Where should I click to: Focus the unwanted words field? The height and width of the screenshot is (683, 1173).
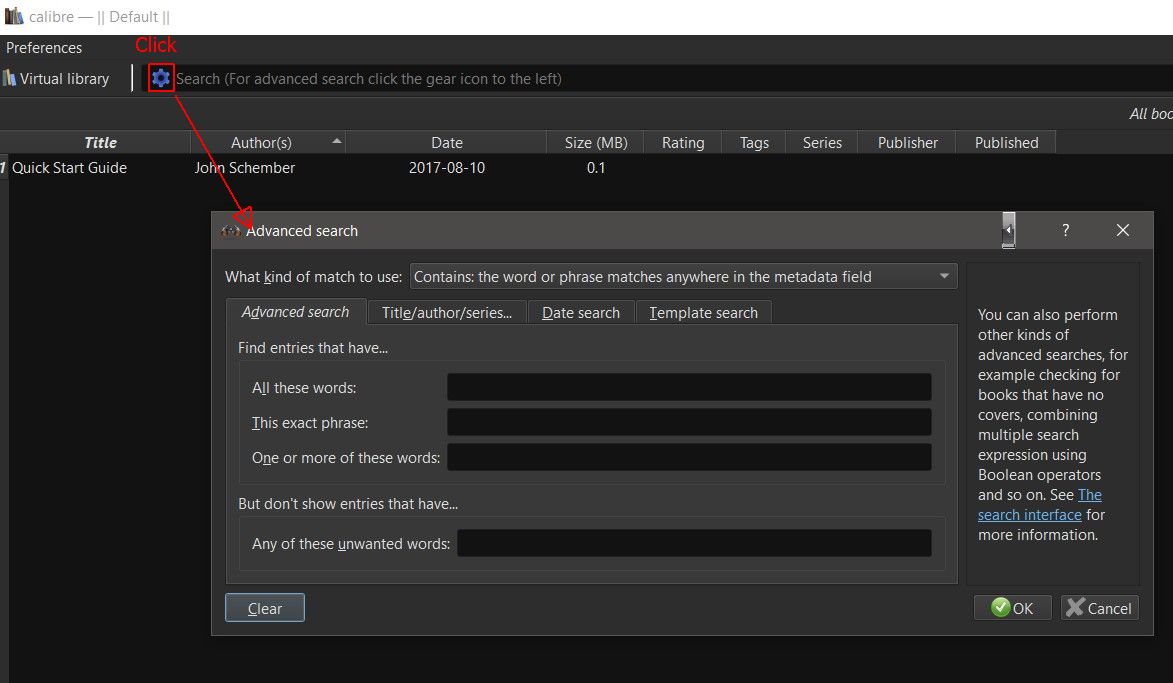(694, 543)
